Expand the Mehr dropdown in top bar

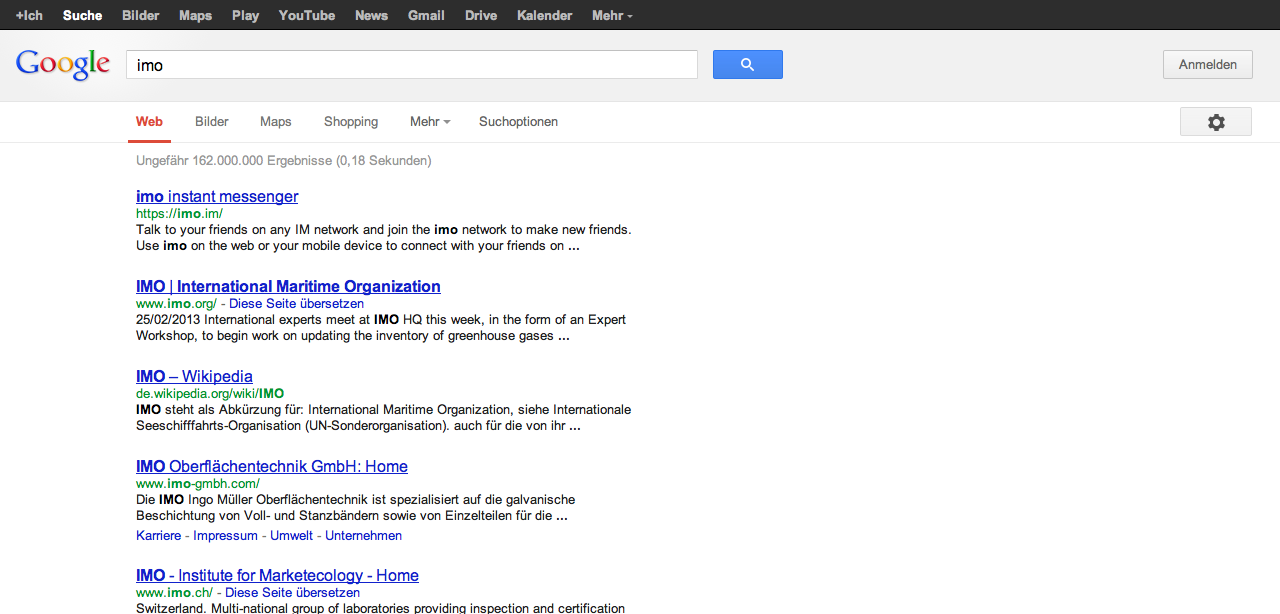click(x=611, y=15)
